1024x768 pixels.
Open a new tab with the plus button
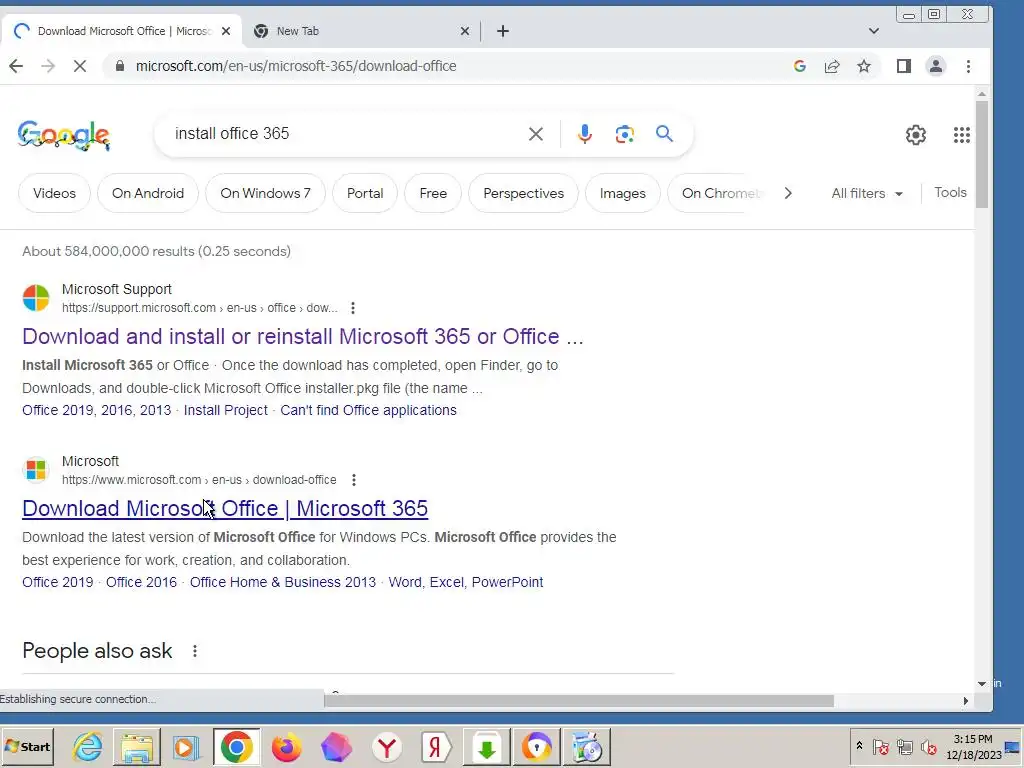(x=503, y=31)
